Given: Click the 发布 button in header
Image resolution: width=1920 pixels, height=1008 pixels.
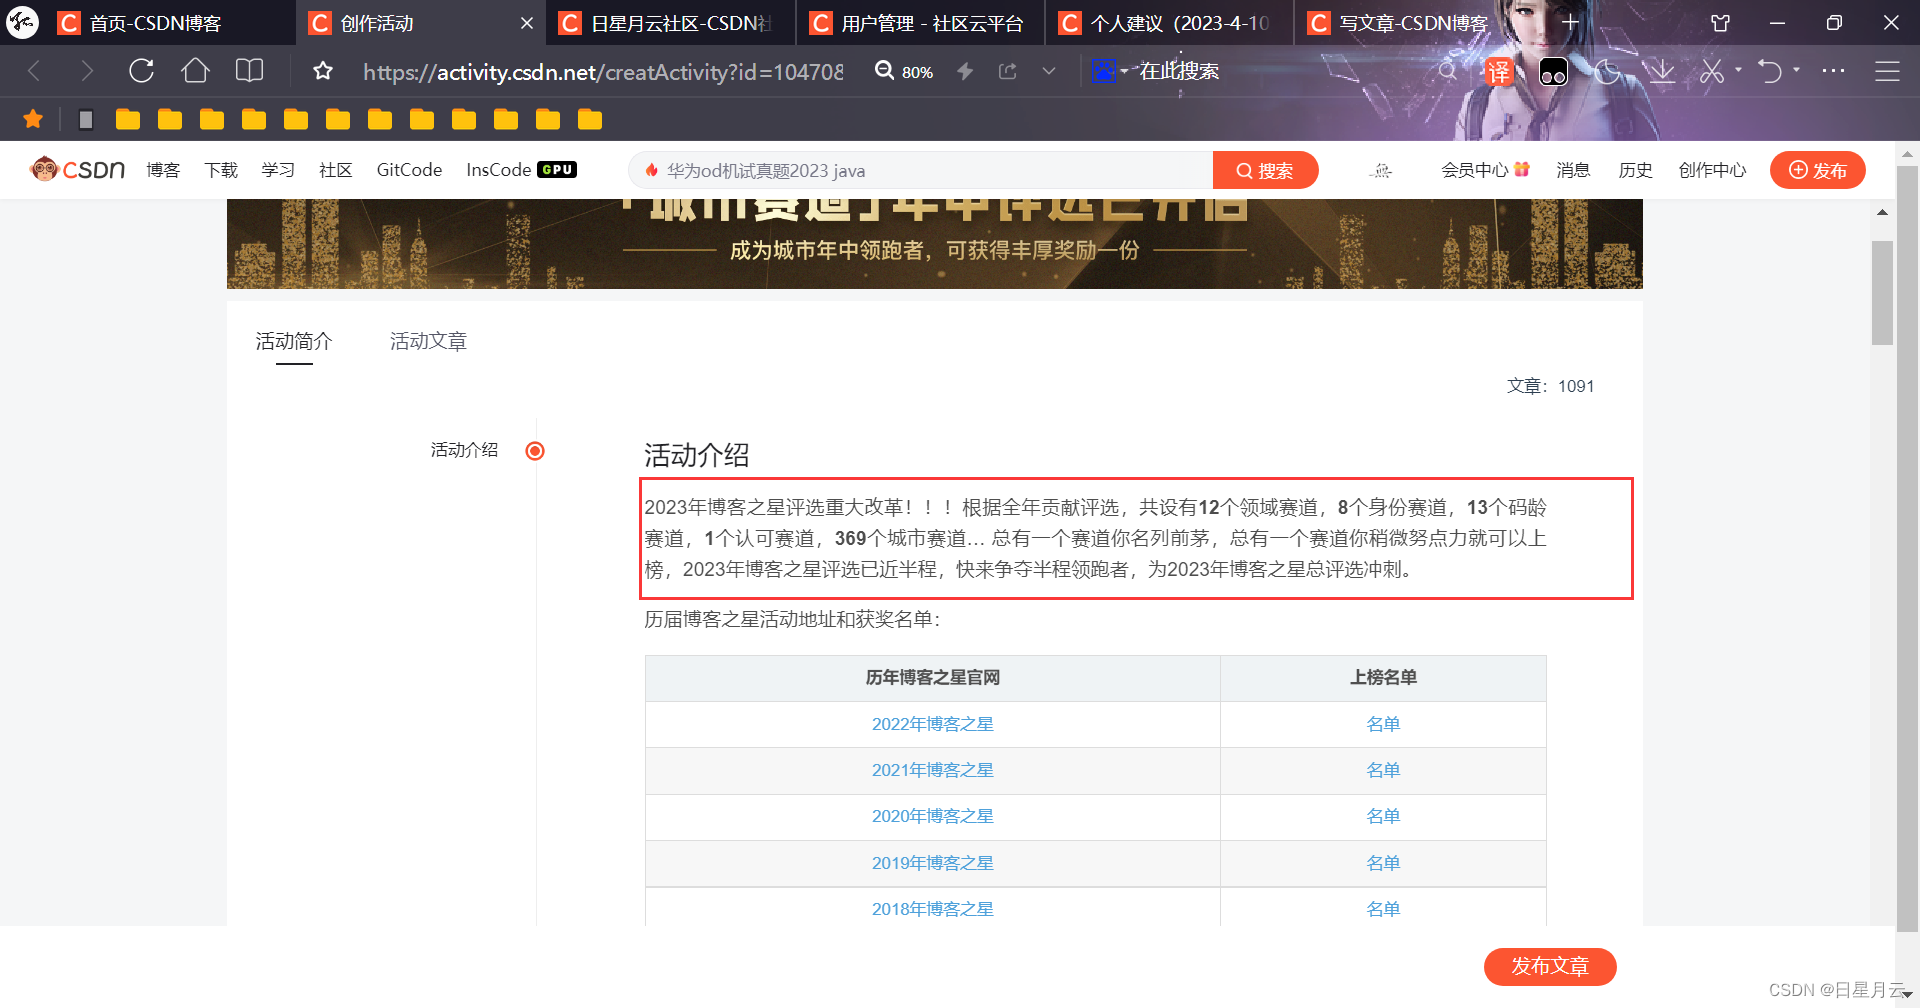Looking at the screenshot, I should pyautogui.click(x=1817, y=170).
